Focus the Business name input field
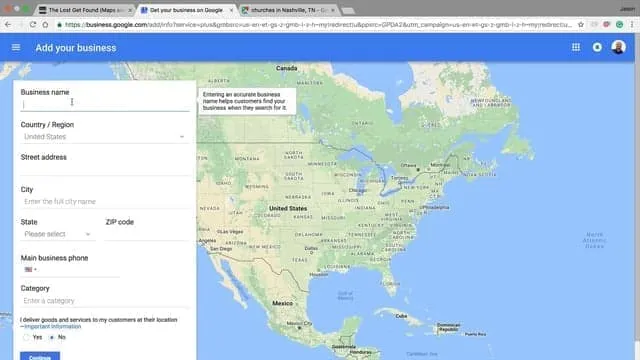The height and width of the screenshot is (360, 640). click(x=105, y=105)
